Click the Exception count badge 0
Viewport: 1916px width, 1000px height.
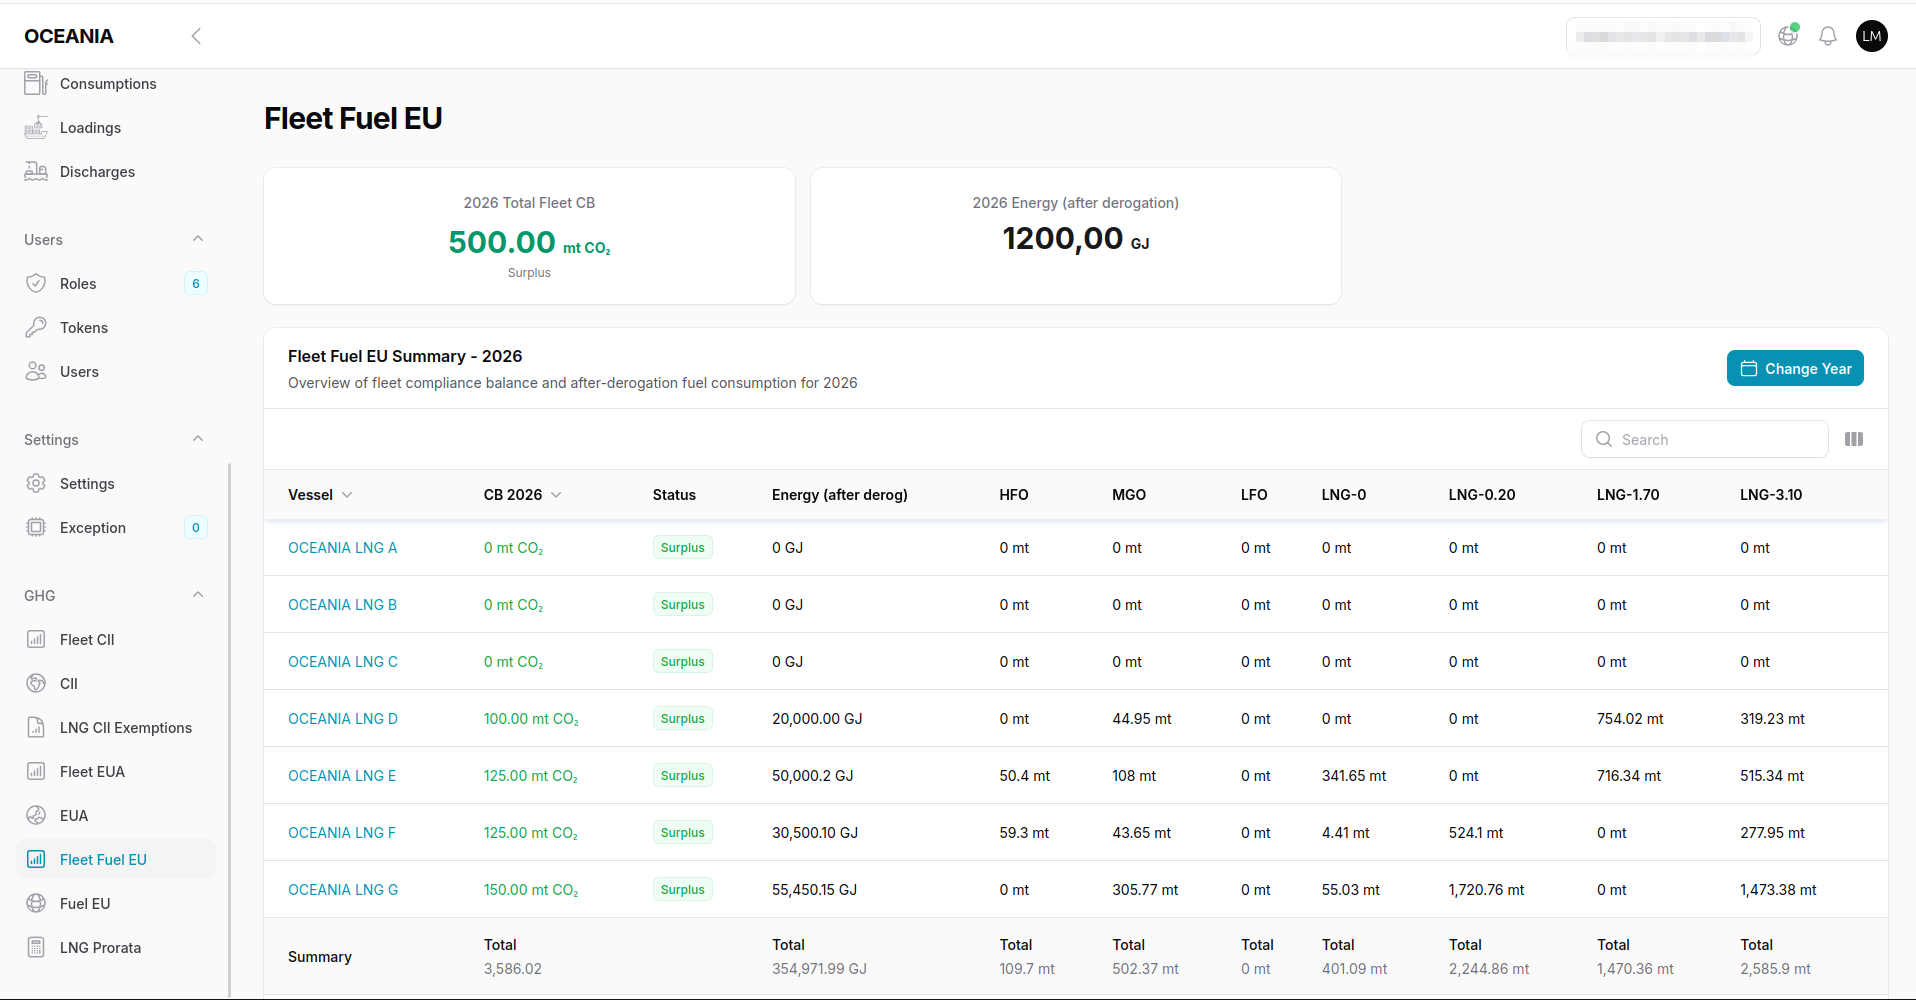[x=196, y=528]
